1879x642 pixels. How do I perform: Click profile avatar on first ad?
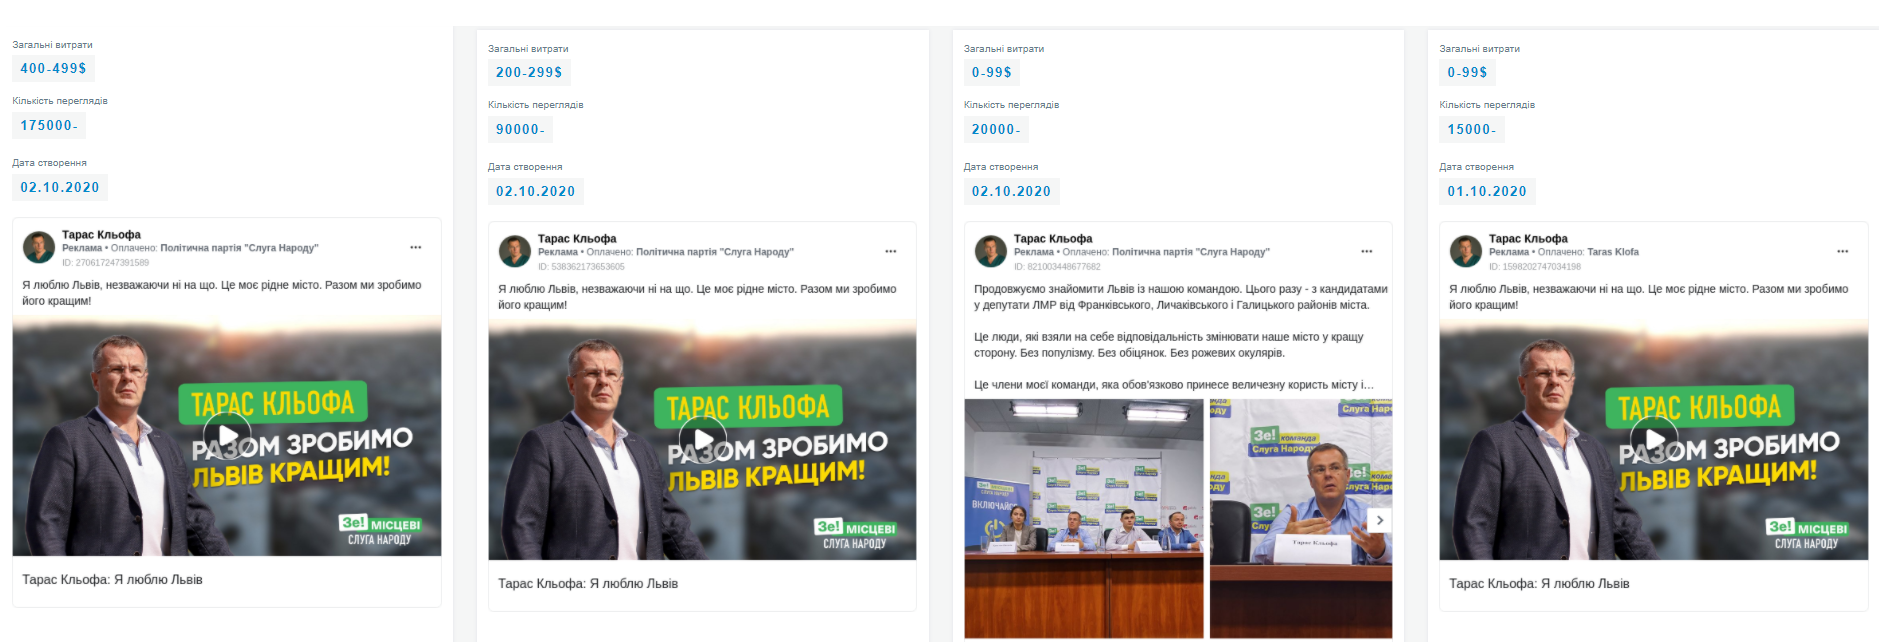point(39,248)
